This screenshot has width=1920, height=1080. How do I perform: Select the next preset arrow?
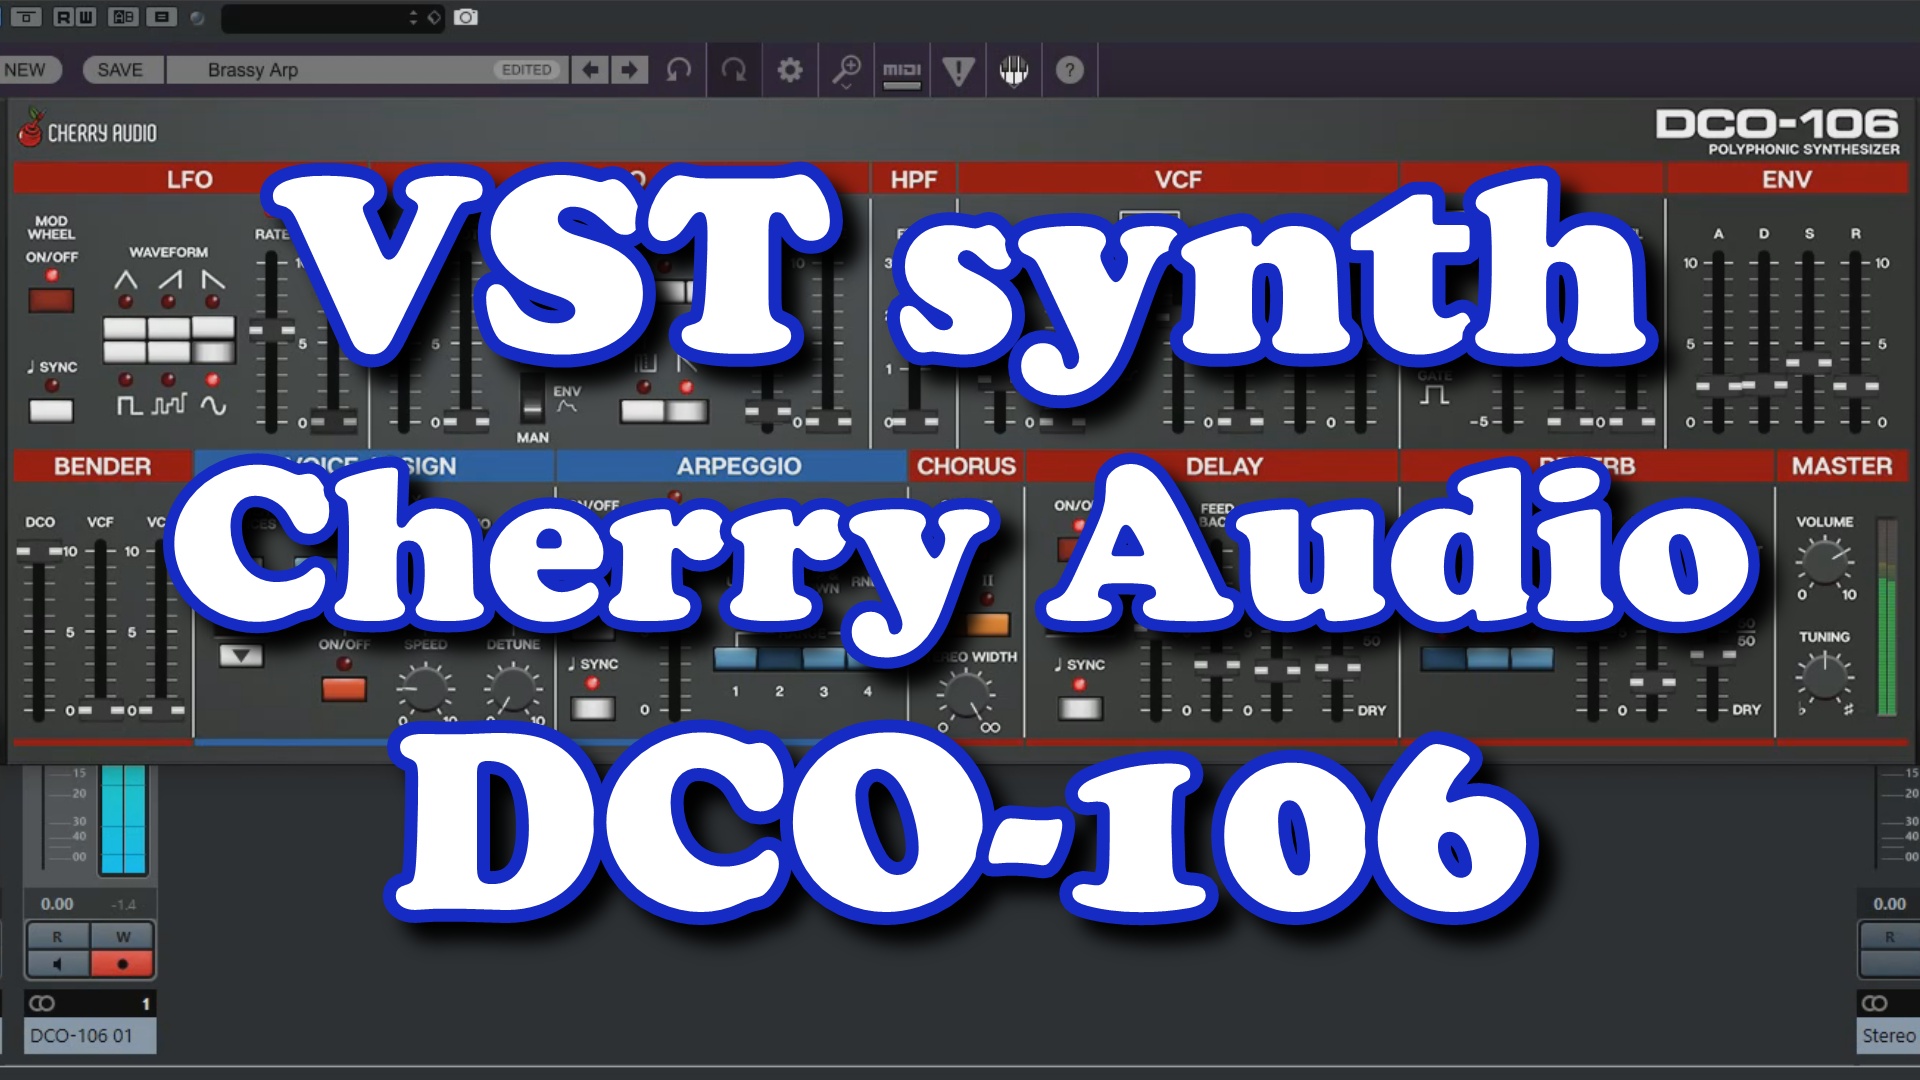tap(629, 70)
